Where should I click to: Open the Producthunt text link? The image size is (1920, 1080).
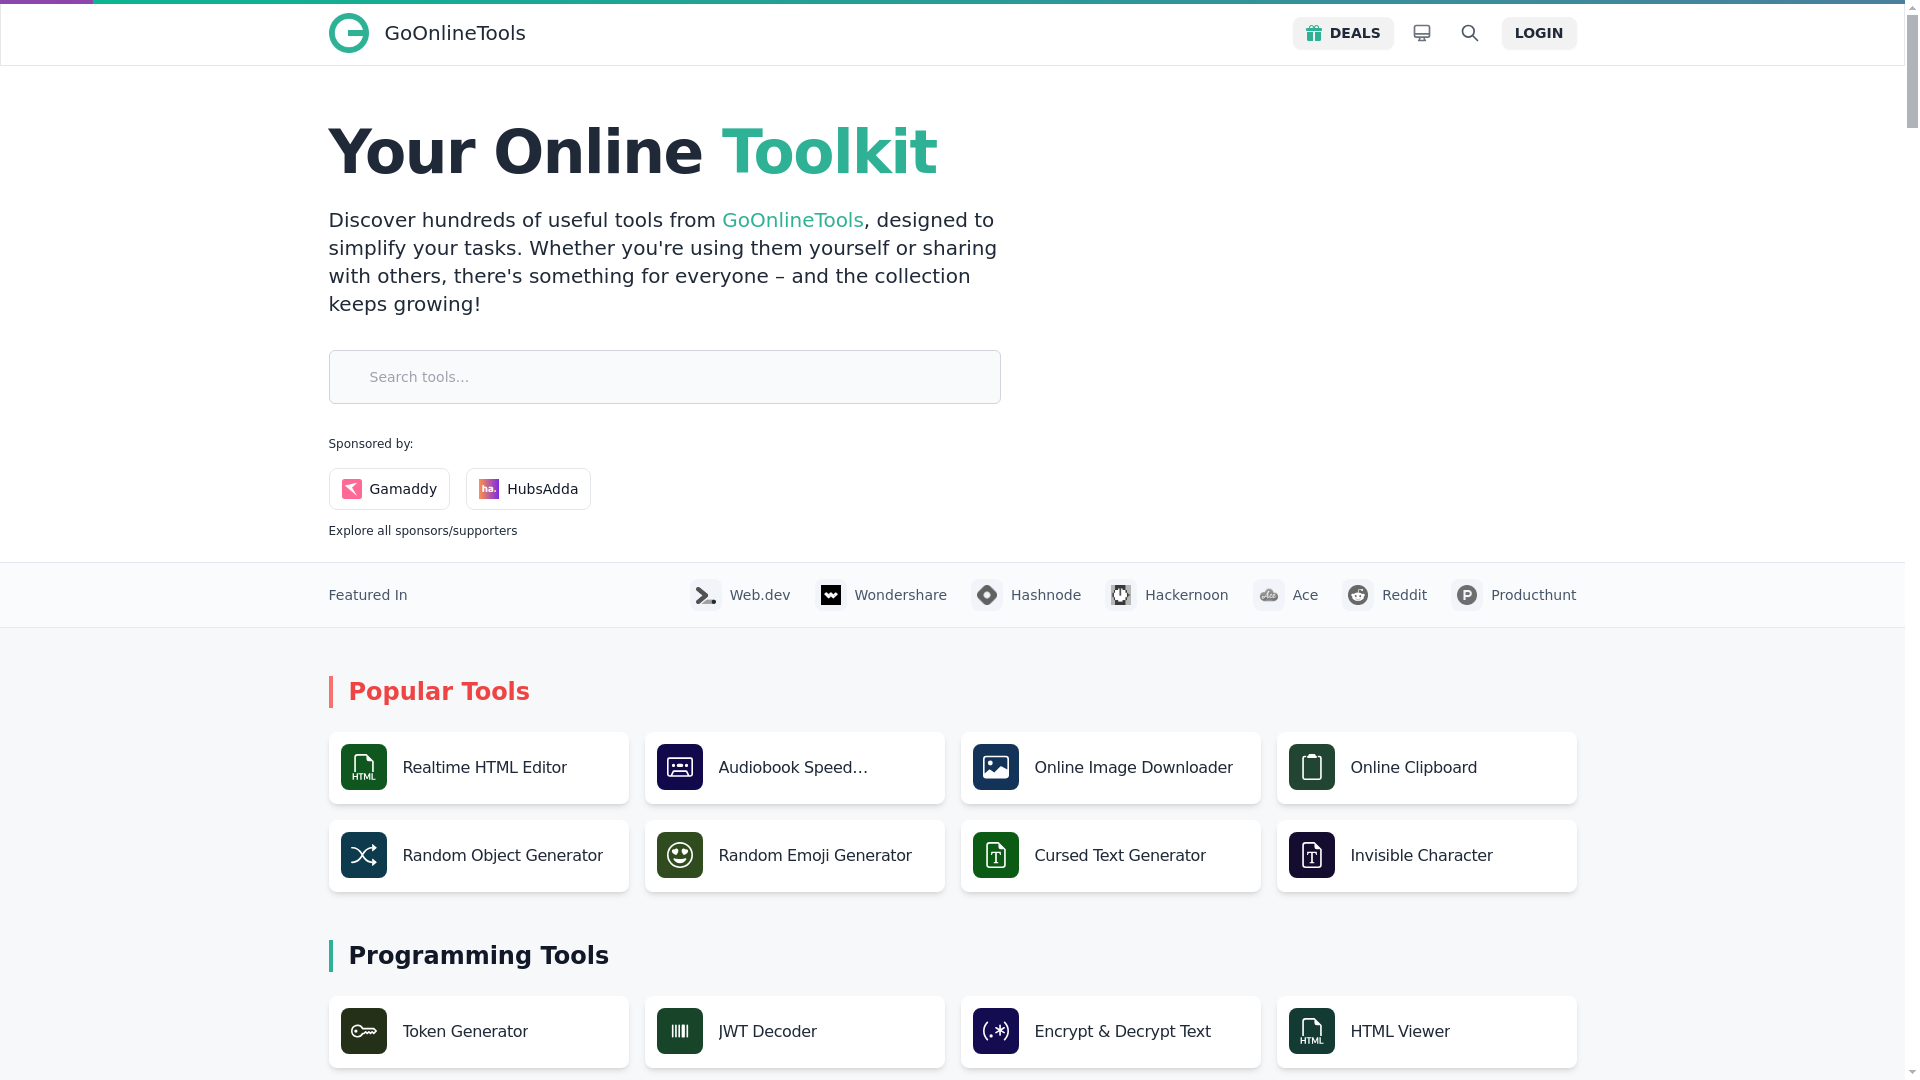click(1534, 595)
